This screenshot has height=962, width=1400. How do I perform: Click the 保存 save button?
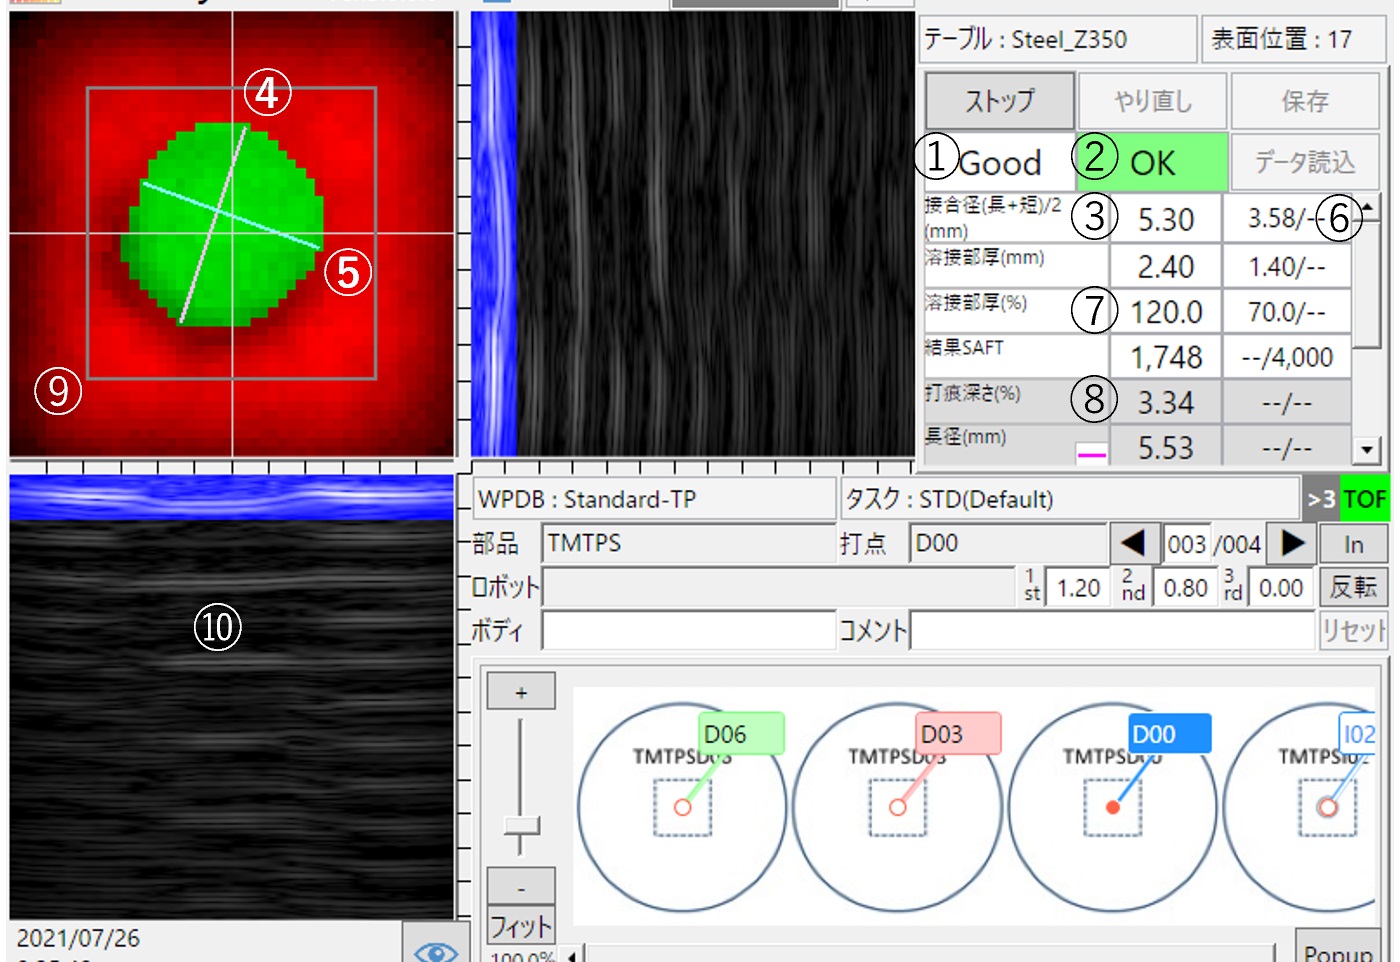pos(1304,101)
